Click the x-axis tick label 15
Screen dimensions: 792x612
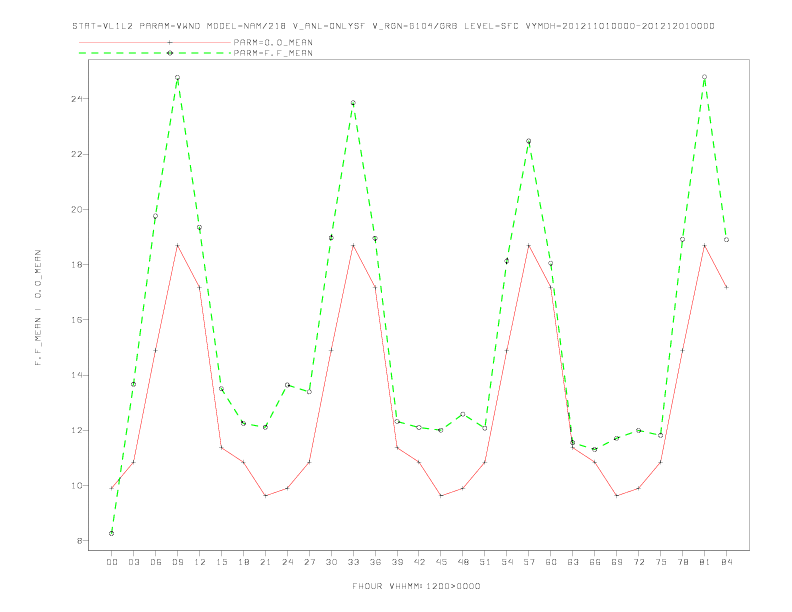(221, 562)
